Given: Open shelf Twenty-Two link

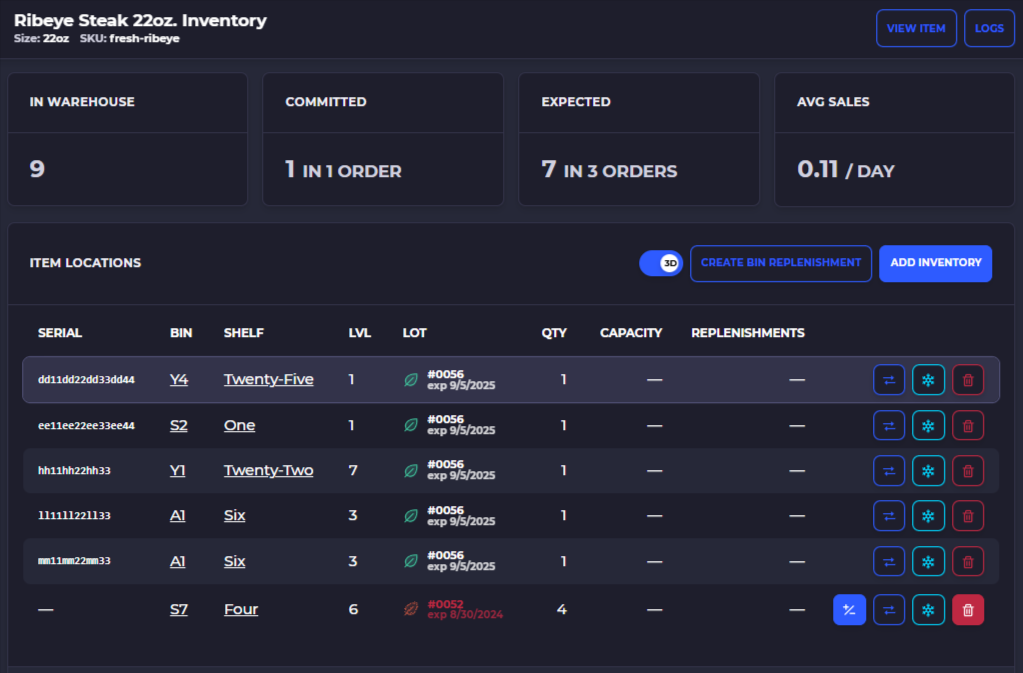Looking at the screenshot, I should pyautogui.click(x=268, y=470).
